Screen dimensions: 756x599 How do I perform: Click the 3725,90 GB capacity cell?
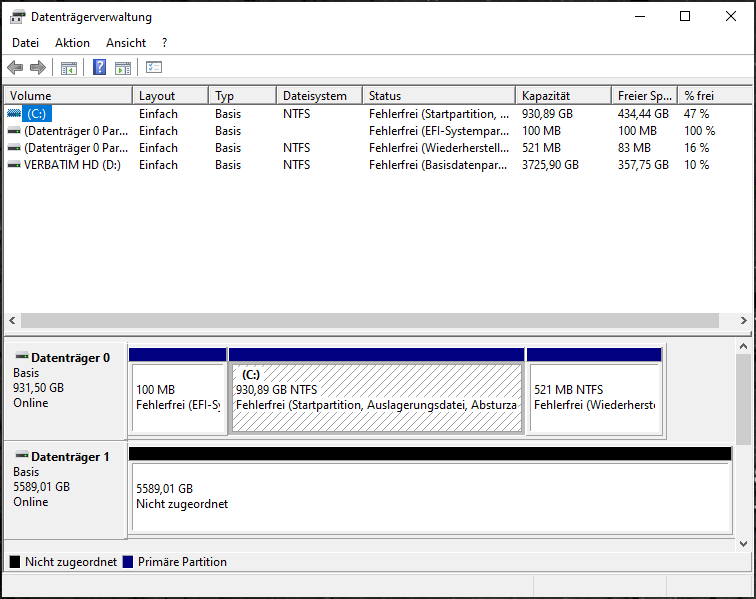point(550,164)
